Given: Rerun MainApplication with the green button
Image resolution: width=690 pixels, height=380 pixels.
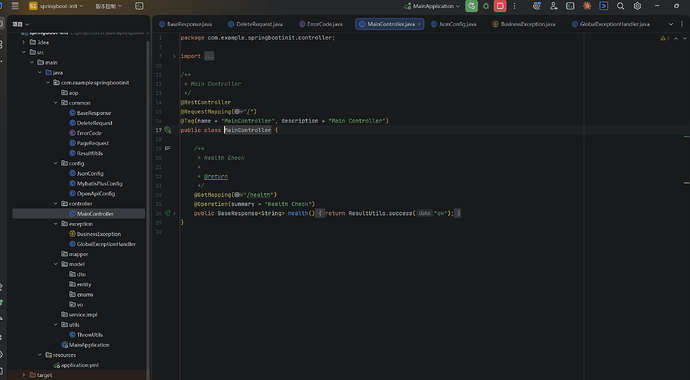Looking at the screenshot, I should point(471,6).
